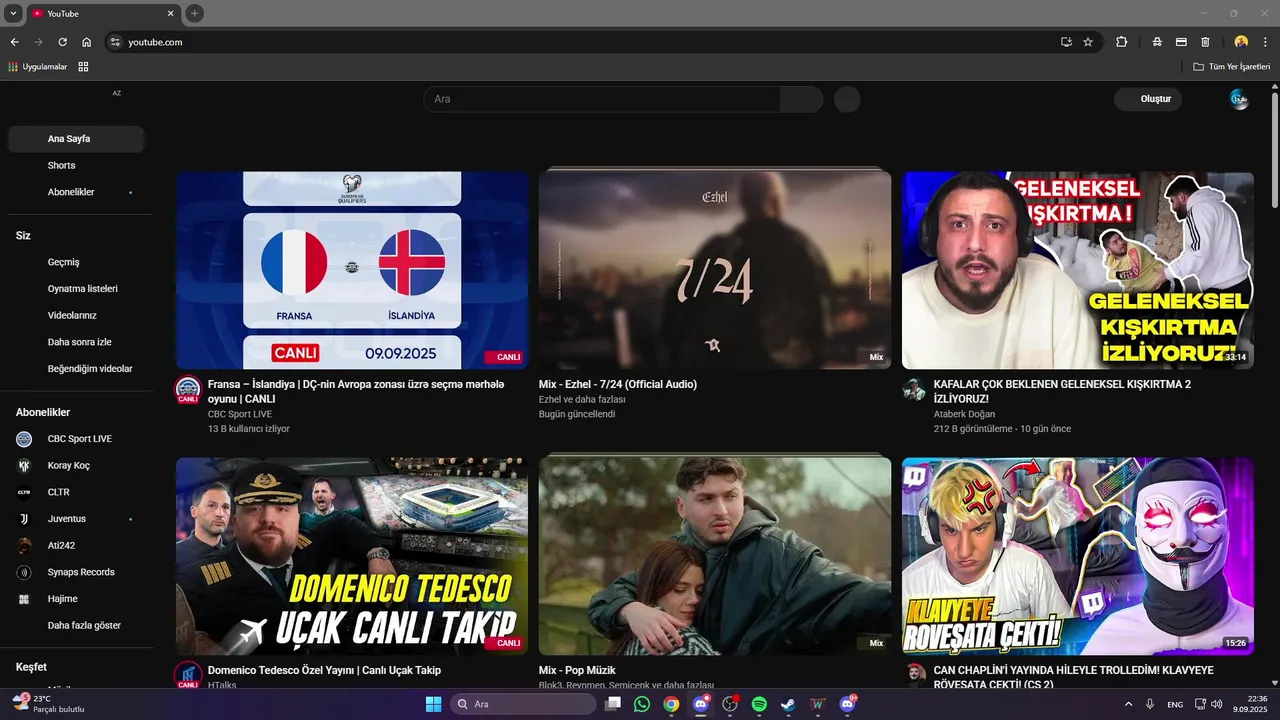Open Videolarınız in the sidebar

(x=76, y=315)
